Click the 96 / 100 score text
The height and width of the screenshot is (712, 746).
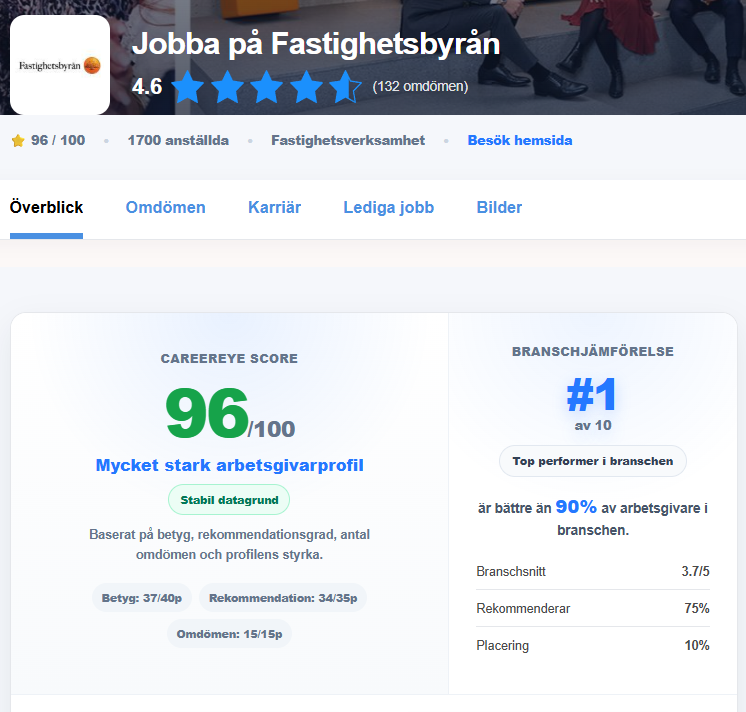[58, 140]
